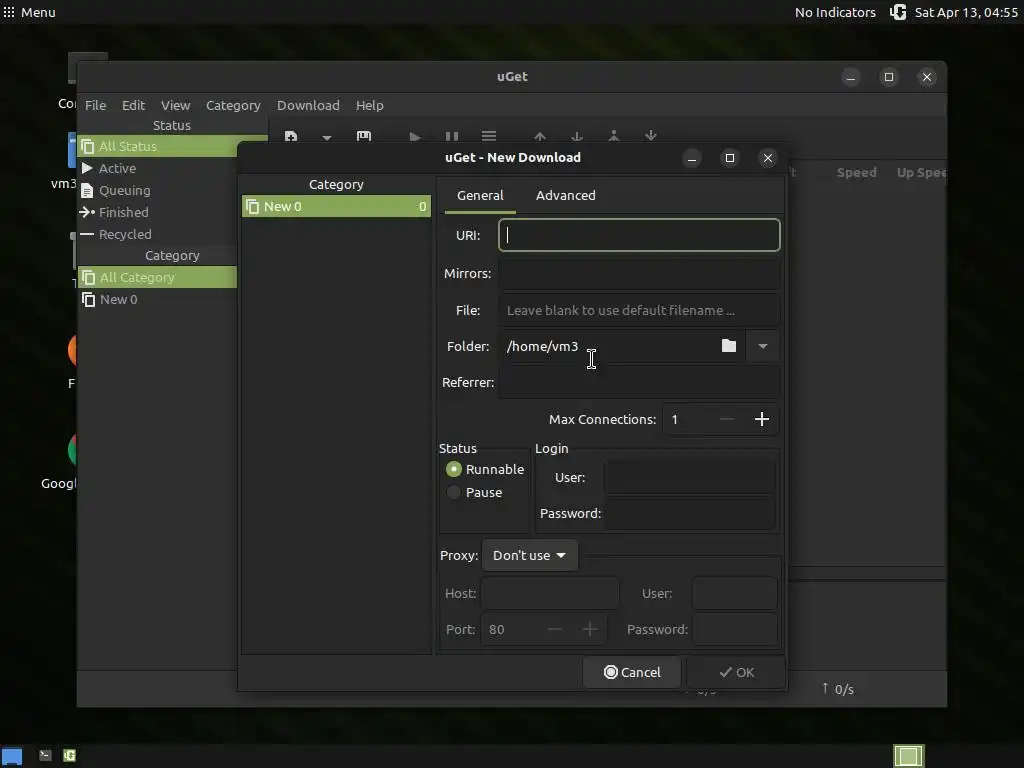Image resolution: width=1024 pixels, height=768 pixels.
Task: Click the Max Connections value field
Action: pos(686,419)
